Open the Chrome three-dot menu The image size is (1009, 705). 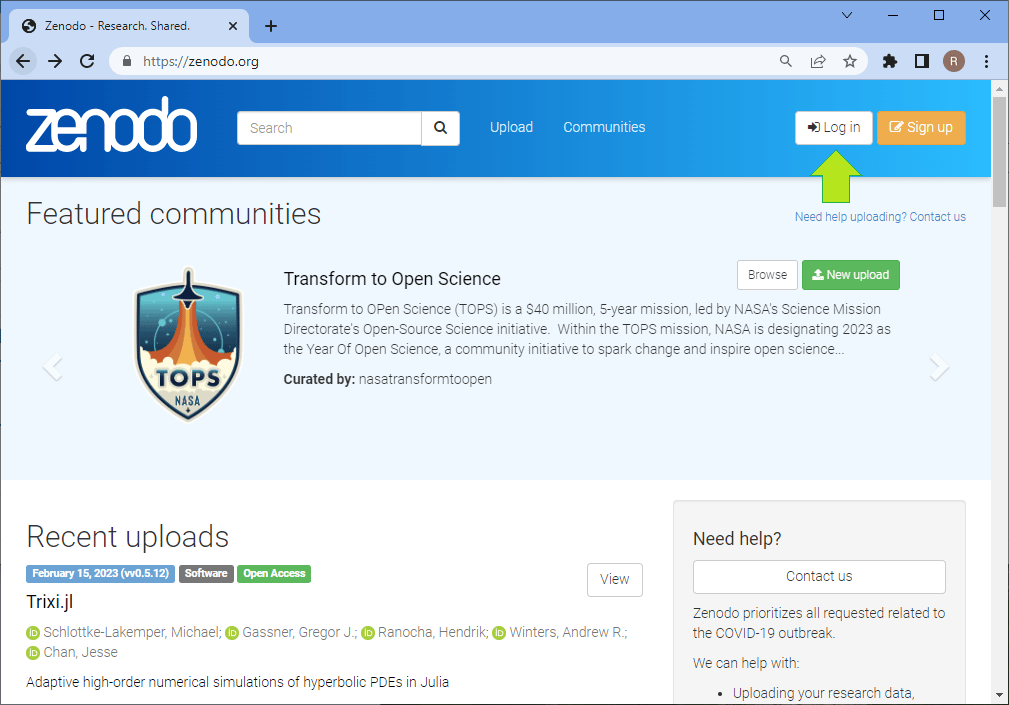[987, 61]
